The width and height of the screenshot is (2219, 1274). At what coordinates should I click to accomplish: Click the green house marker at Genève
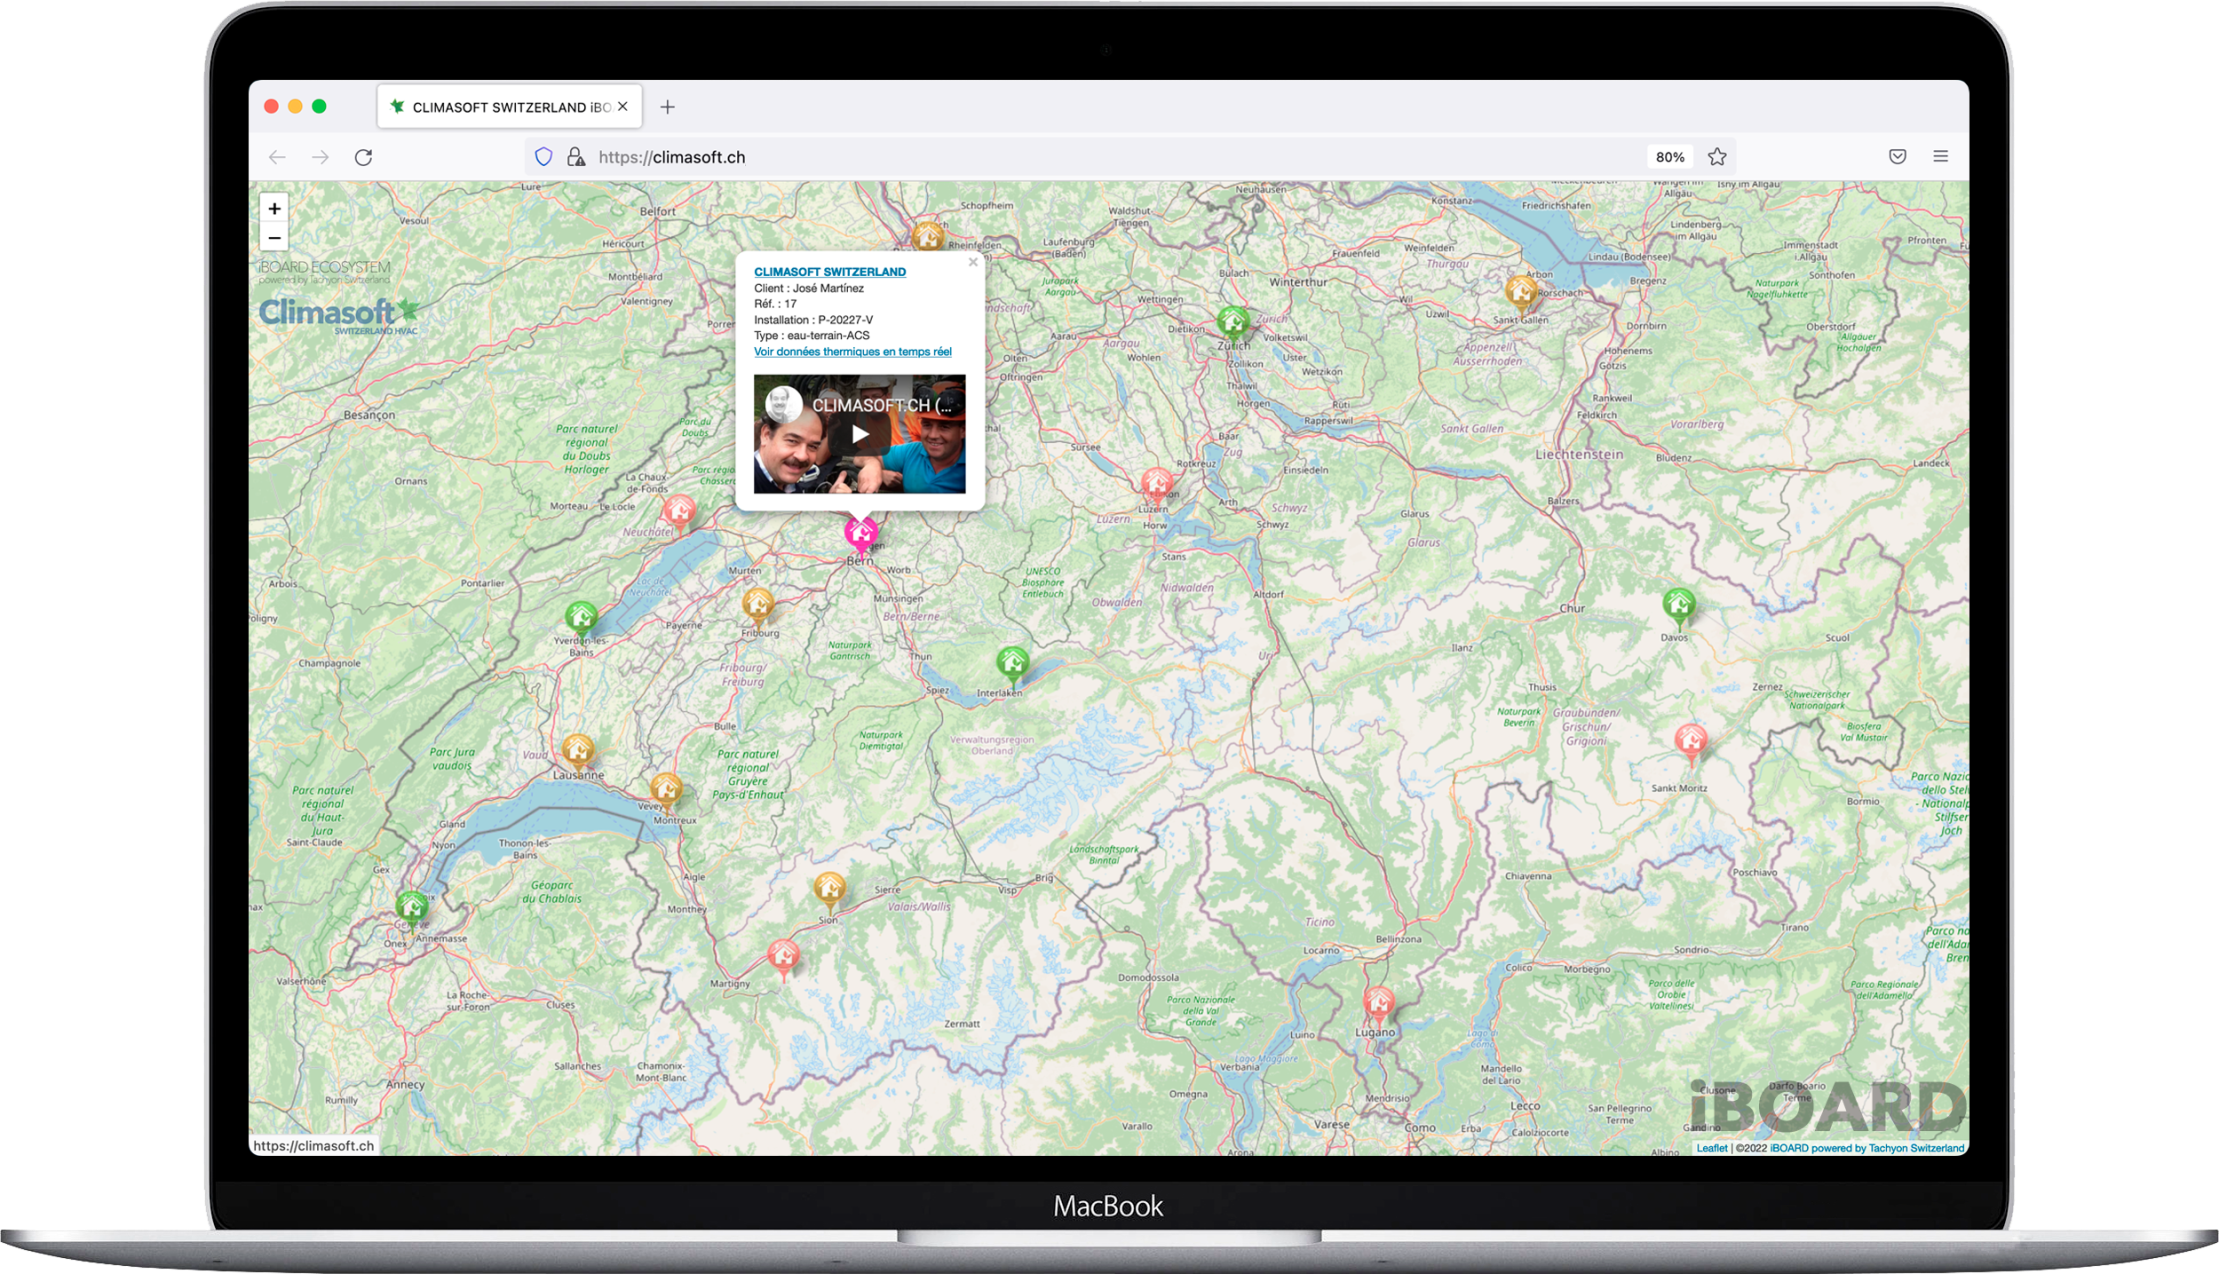click(x=411, y=908)
